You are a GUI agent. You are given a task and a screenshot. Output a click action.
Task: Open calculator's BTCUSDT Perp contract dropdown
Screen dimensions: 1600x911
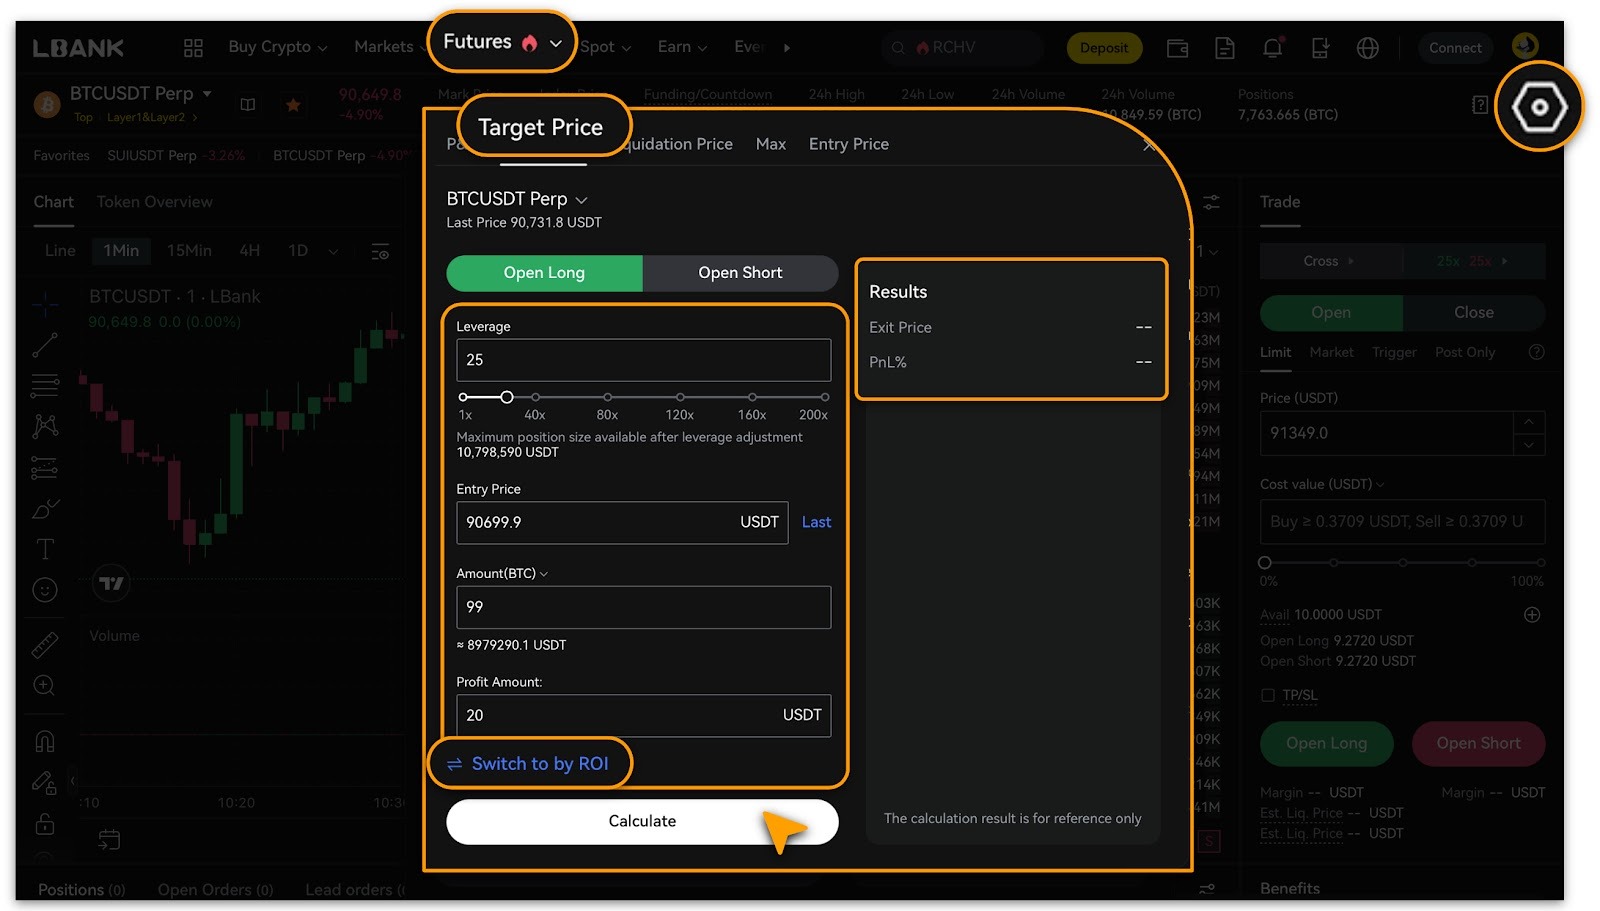[517, 199]
